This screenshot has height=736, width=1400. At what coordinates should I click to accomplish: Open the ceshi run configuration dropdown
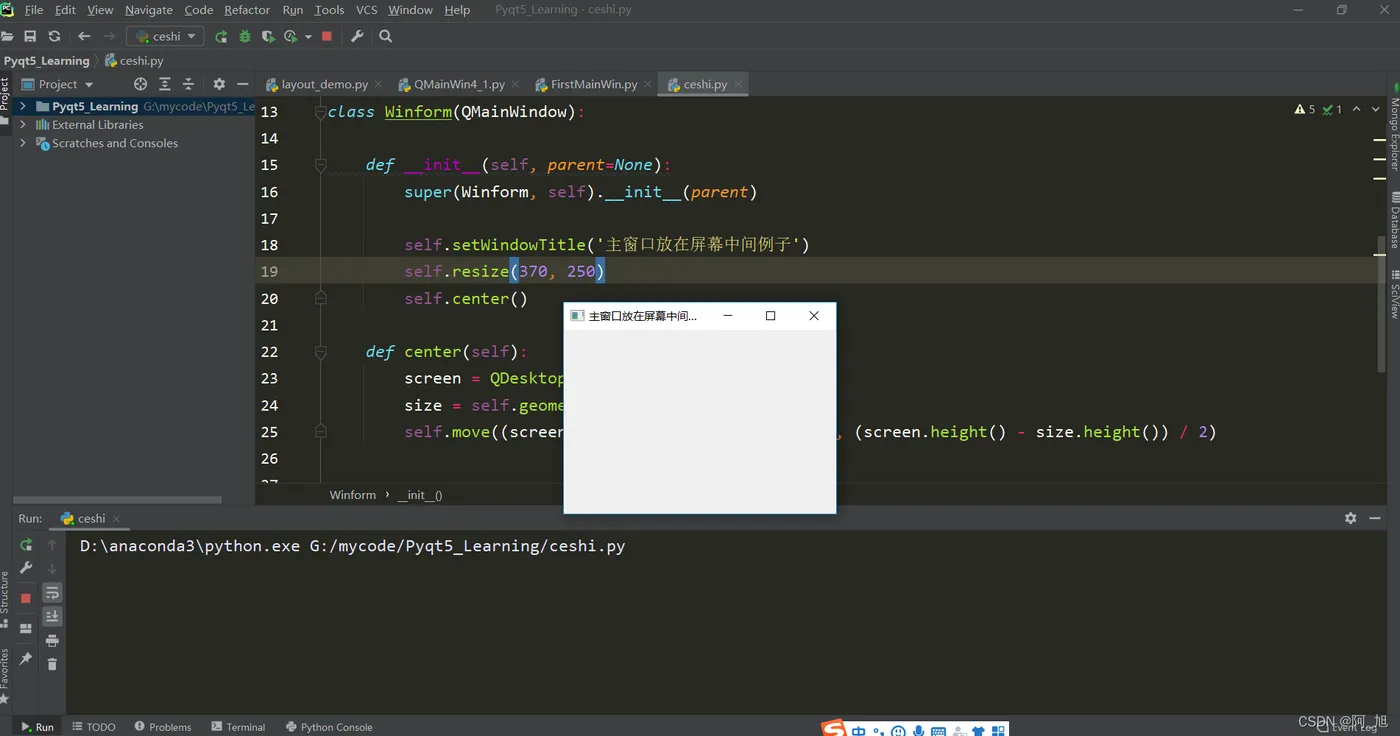[x=165, y=36]
